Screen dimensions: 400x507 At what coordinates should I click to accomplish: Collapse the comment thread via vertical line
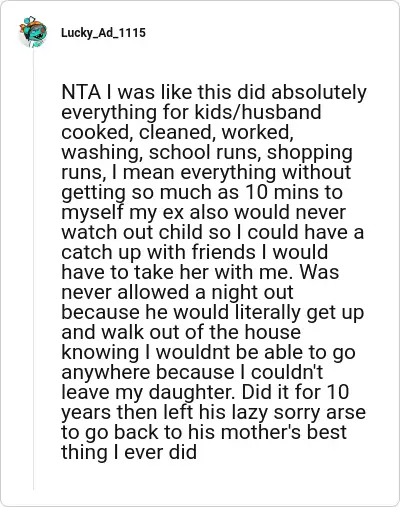pyautogui.click(x=33, y=269)
